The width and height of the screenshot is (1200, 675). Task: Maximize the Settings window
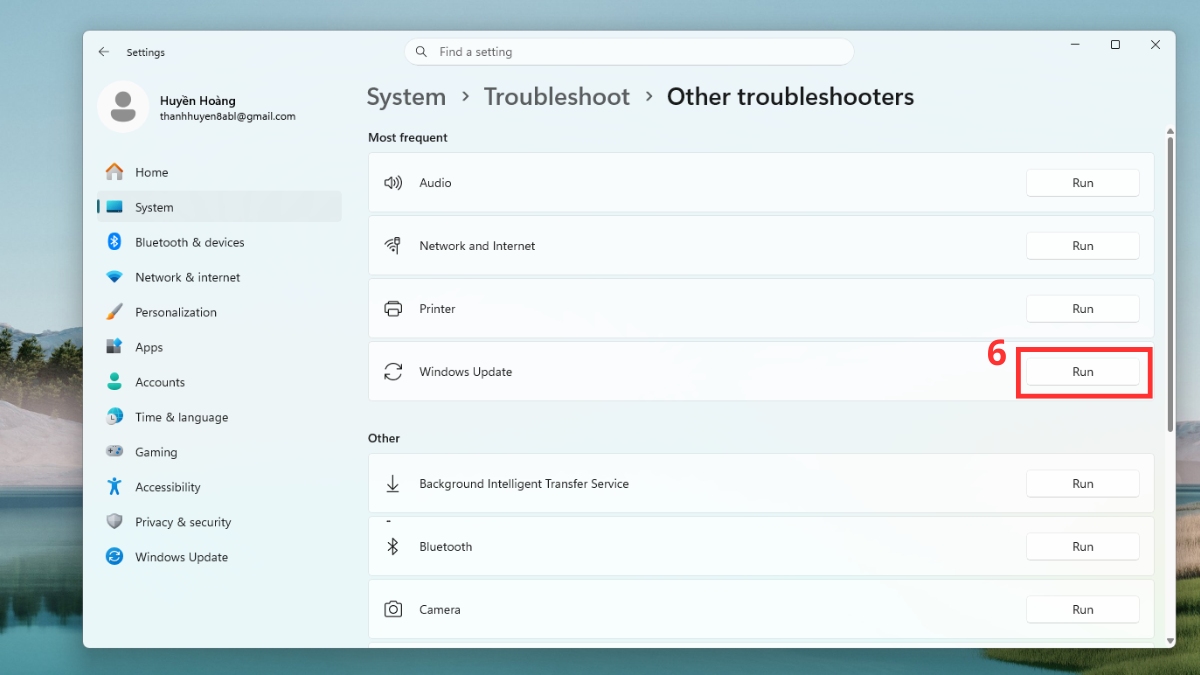point(1115,45)
